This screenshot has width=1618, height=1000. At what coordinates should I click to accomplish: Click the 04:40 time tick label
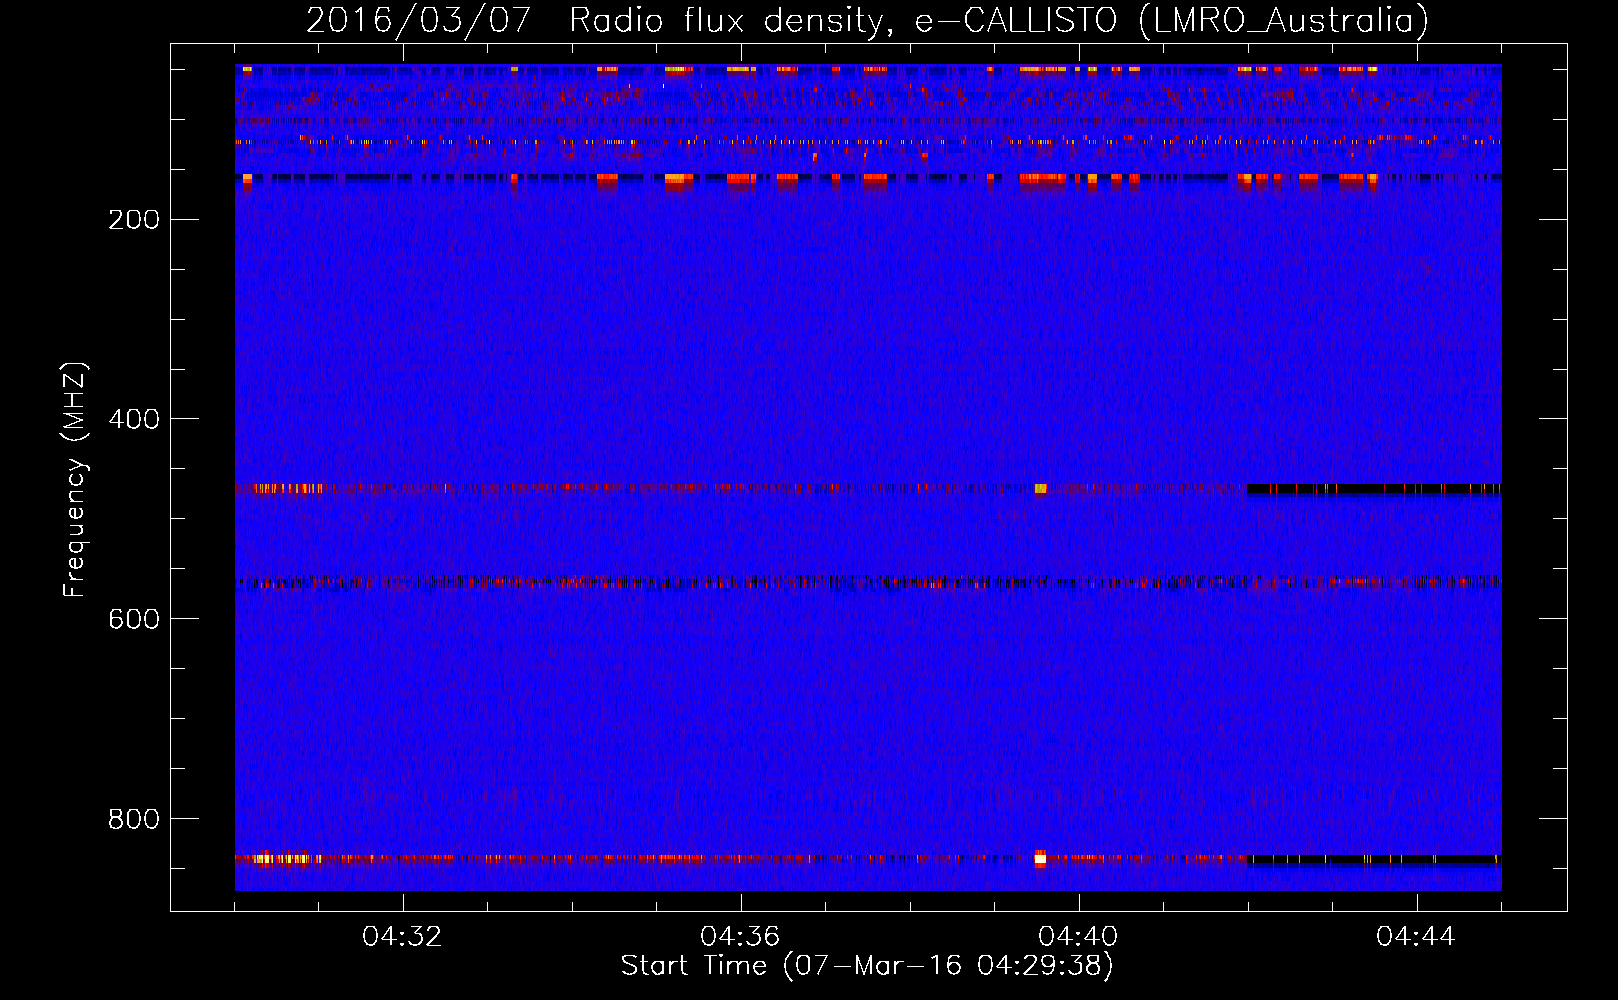pos(1078,937)
